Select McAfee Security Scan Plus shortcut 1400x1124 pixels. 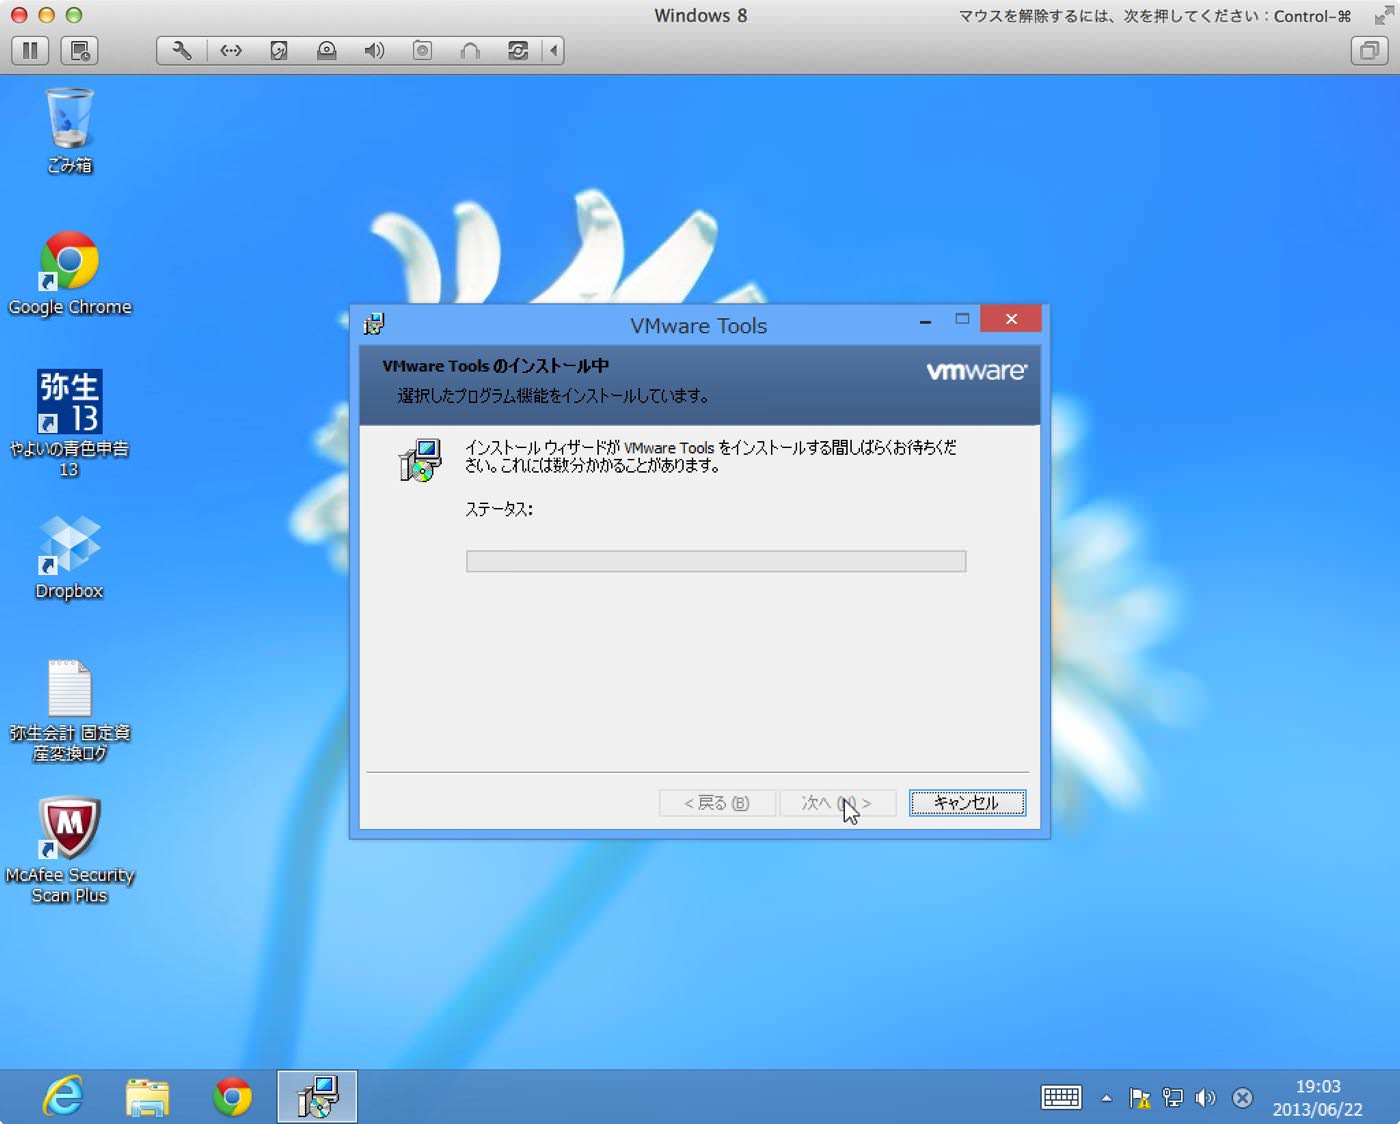pos(69,850)
